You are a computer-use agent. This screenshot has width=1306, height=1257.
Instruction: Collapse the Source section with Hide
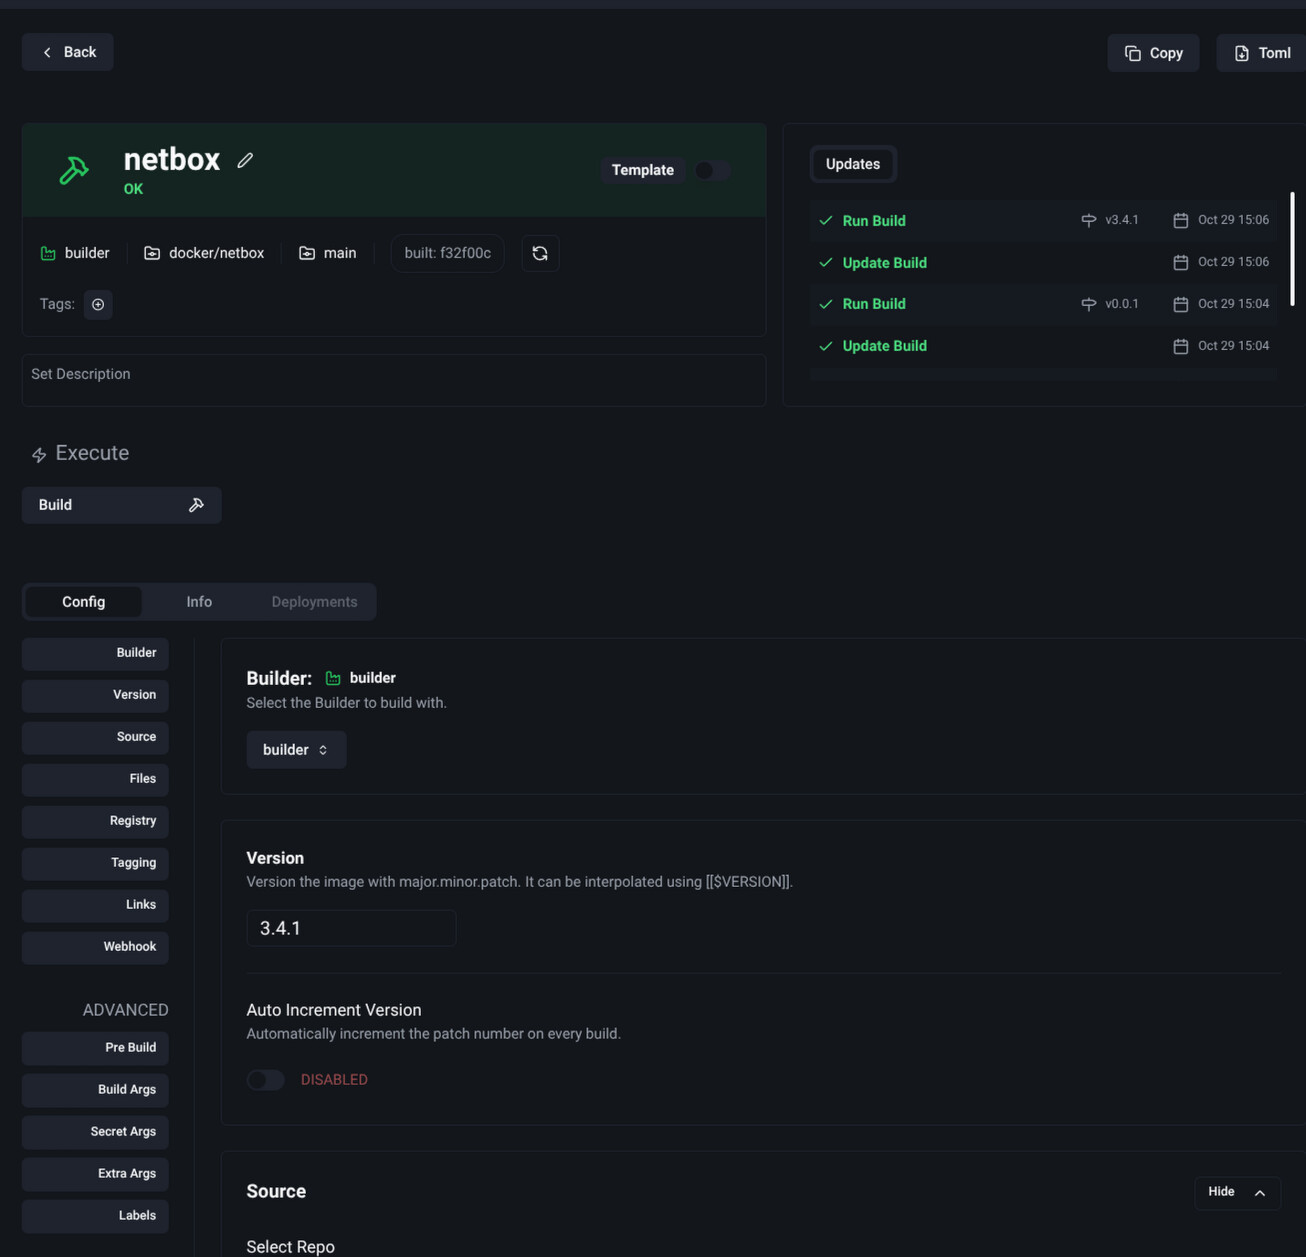click(x=1237, y=1192)
